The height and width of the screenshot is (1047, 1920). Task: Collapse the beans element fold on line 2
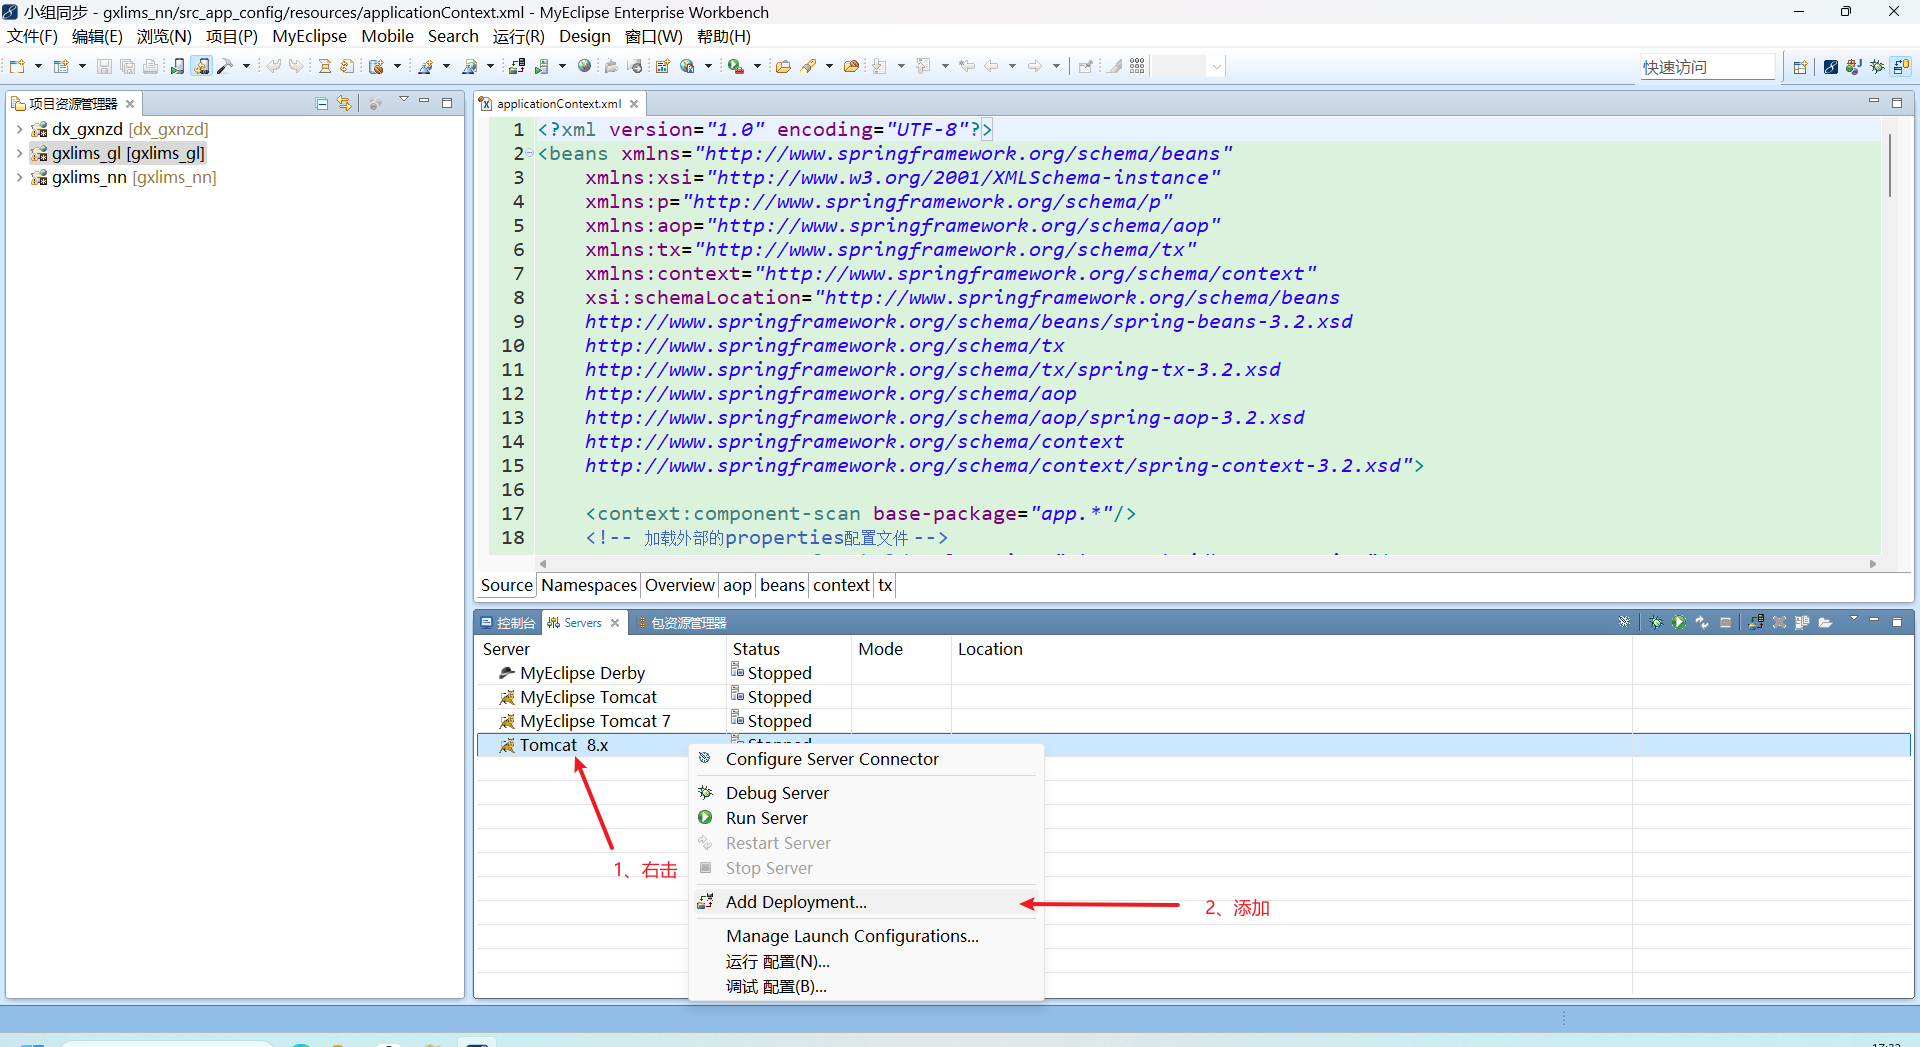tap(530, 153)
